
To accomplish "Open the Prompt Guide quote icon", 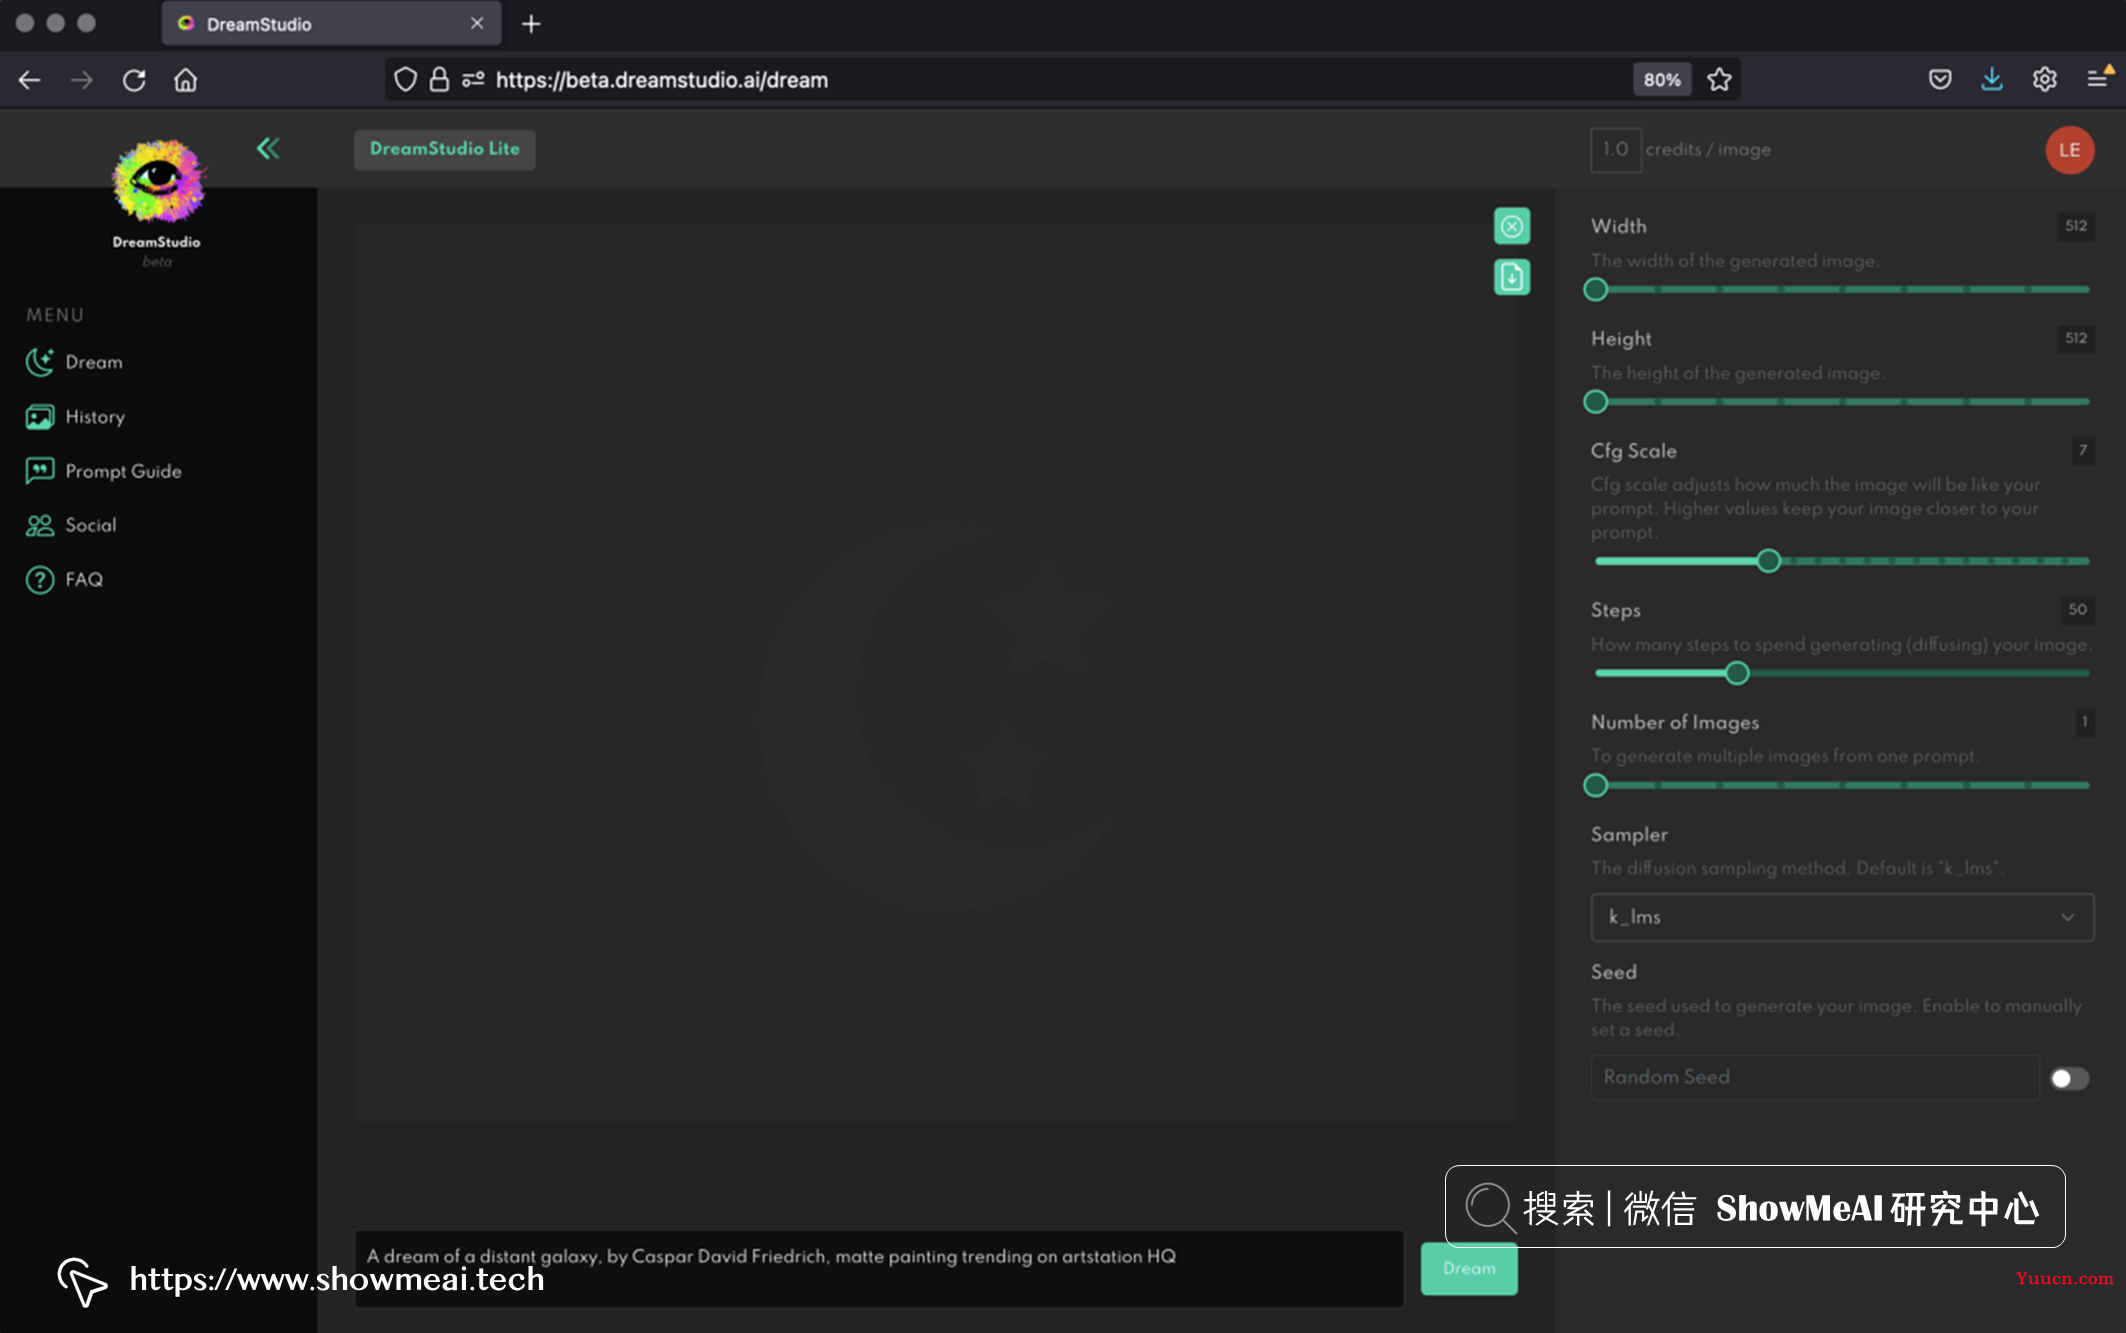I will coord(40,471).
